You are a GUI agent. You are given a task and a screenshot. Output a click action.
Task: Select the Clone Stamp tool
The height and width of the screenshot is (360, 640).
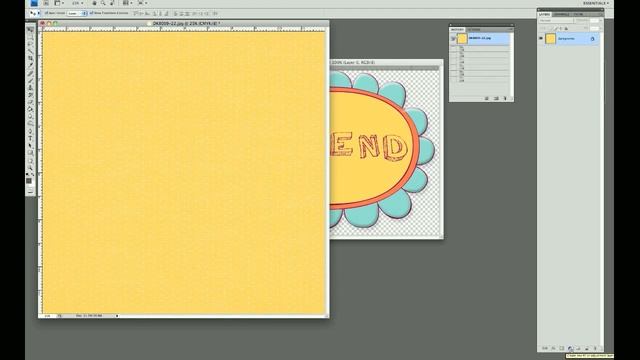coord(31,87)
